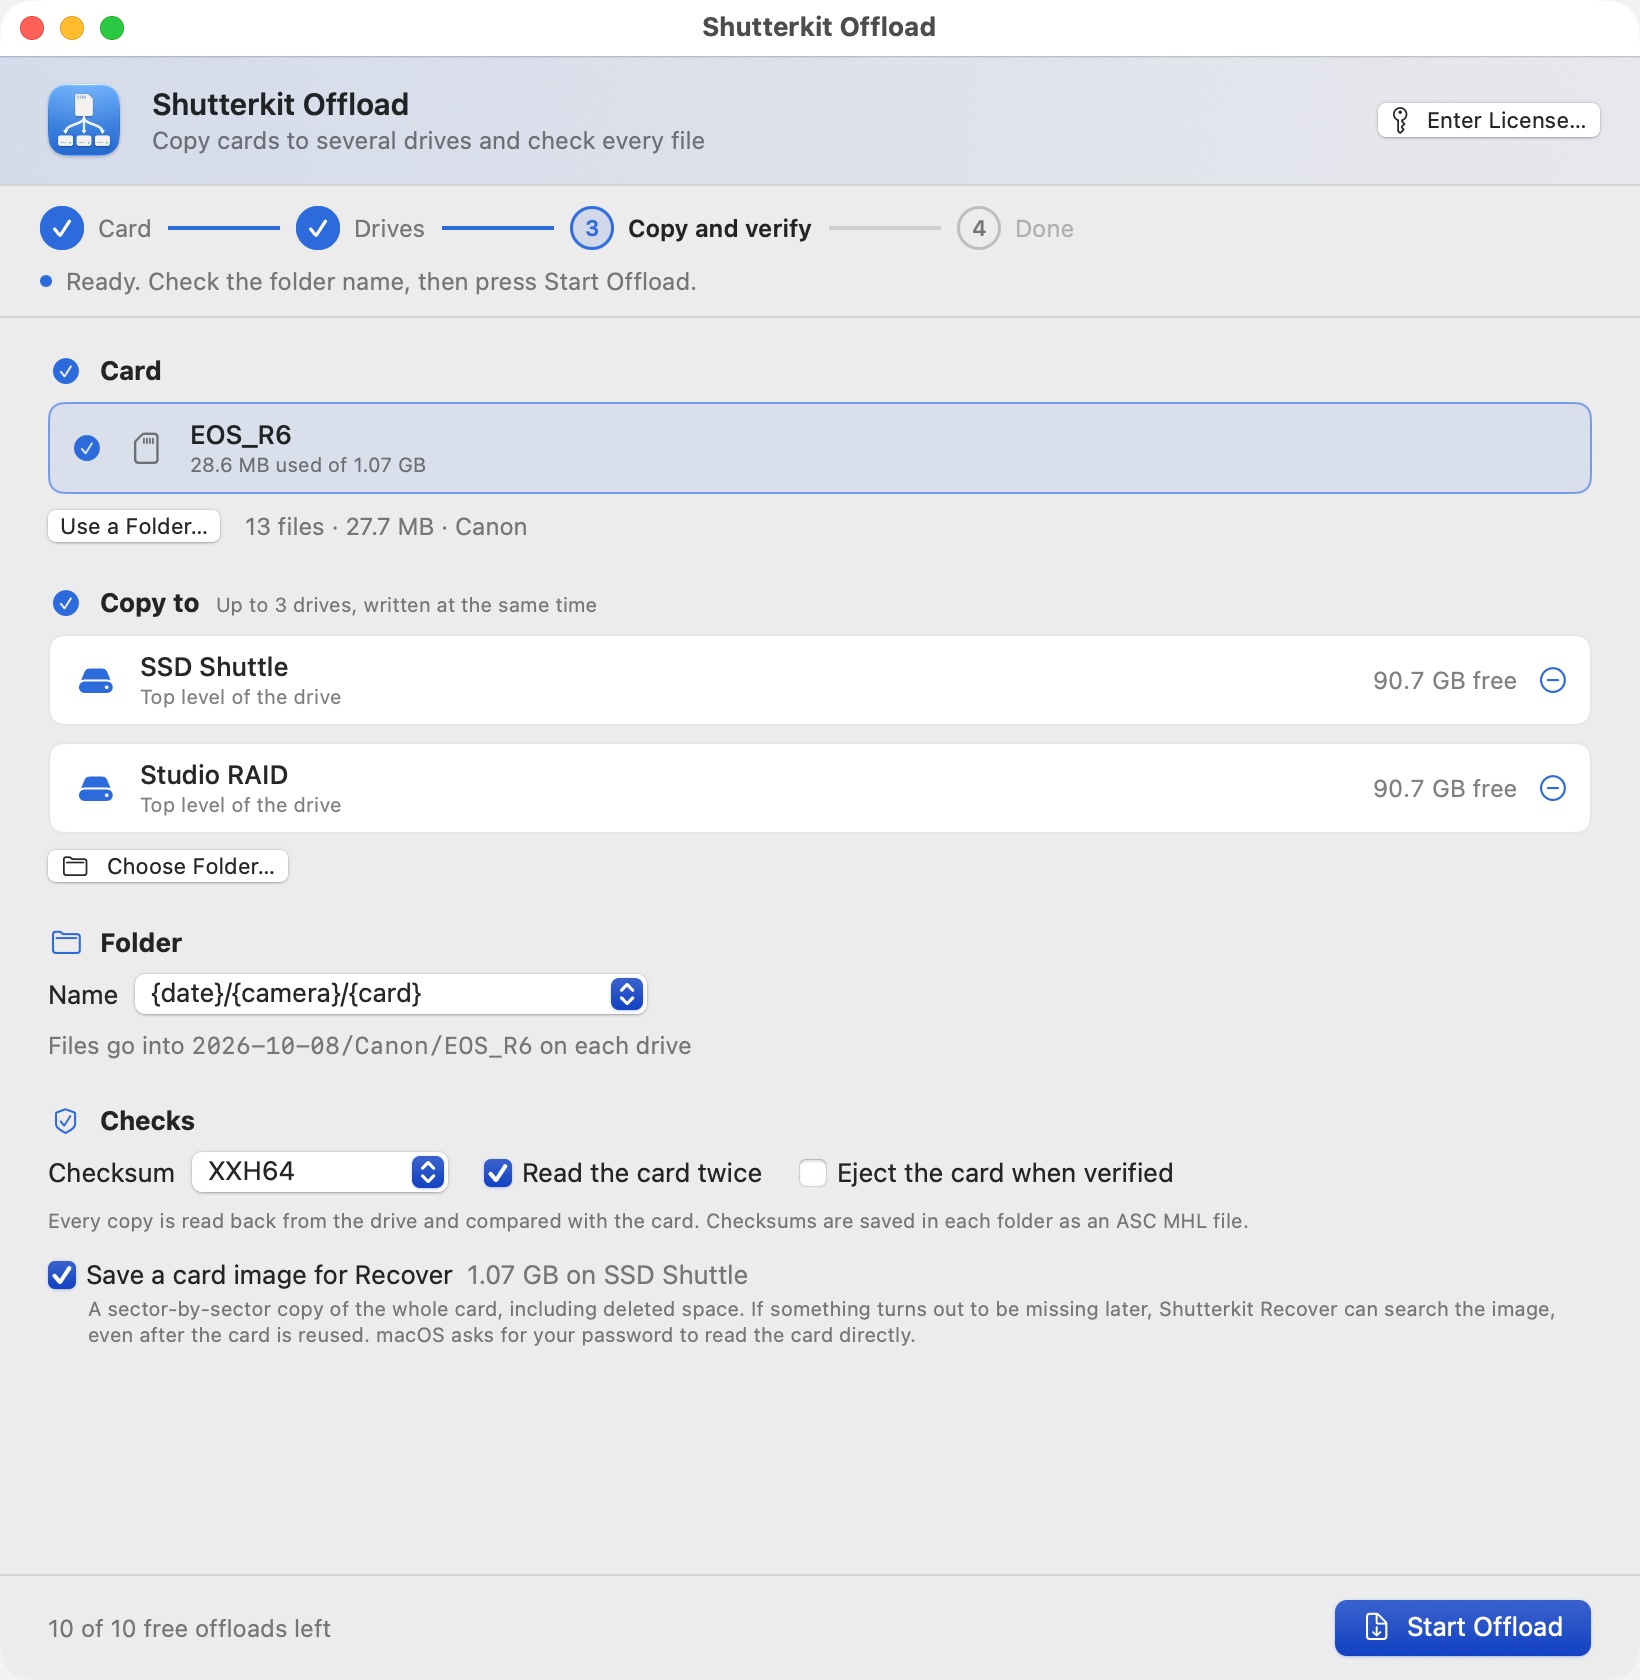Enable Eject the card when verified
Image resolution: width=1640 pixels, height=1680 pixels.
coord(813,1173)
